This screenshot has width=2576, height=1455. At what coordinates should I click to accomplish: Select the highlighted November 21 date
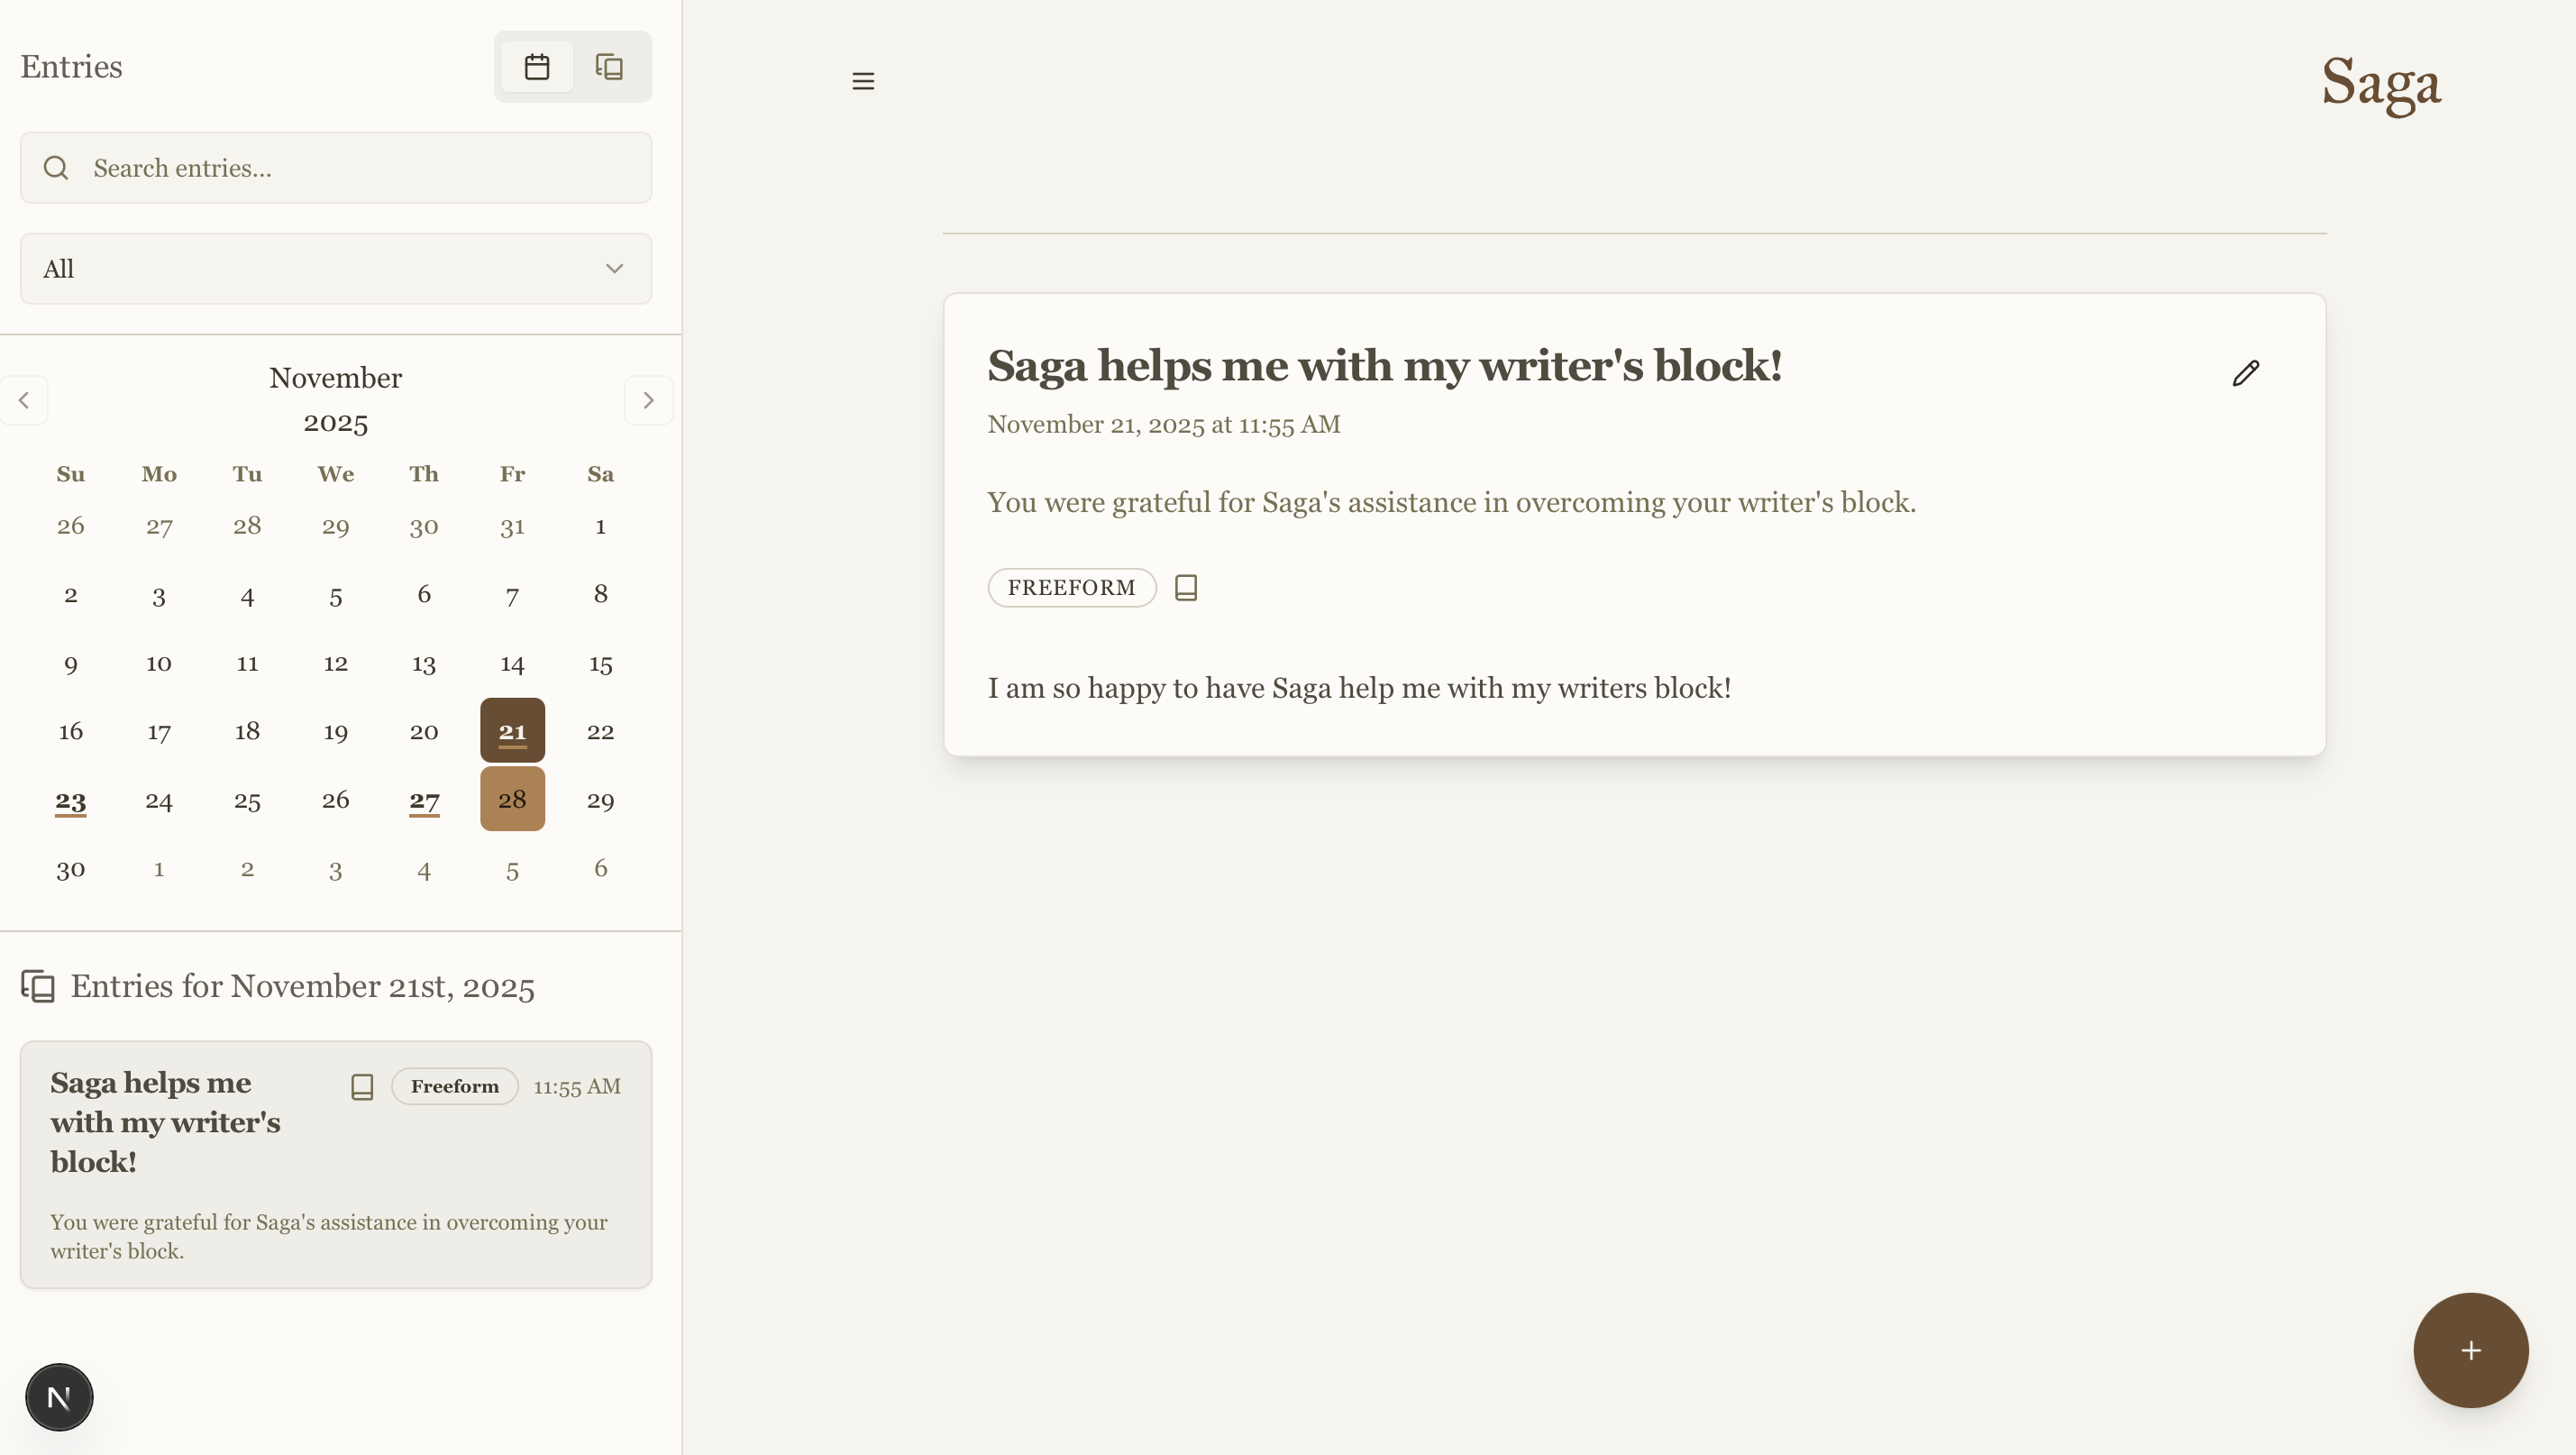(x=512, y=731)
